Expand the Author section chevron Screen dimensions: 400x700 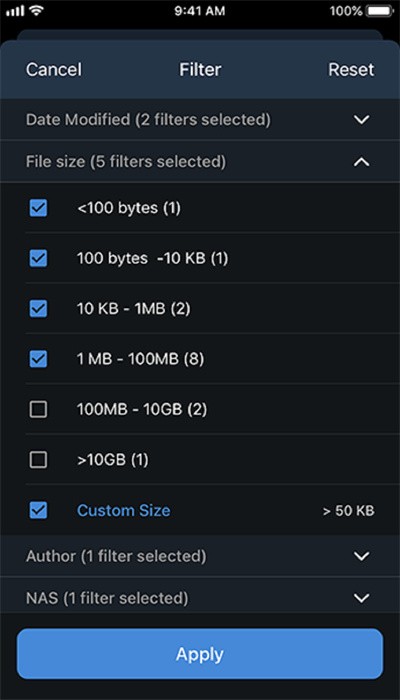(361, 556)
